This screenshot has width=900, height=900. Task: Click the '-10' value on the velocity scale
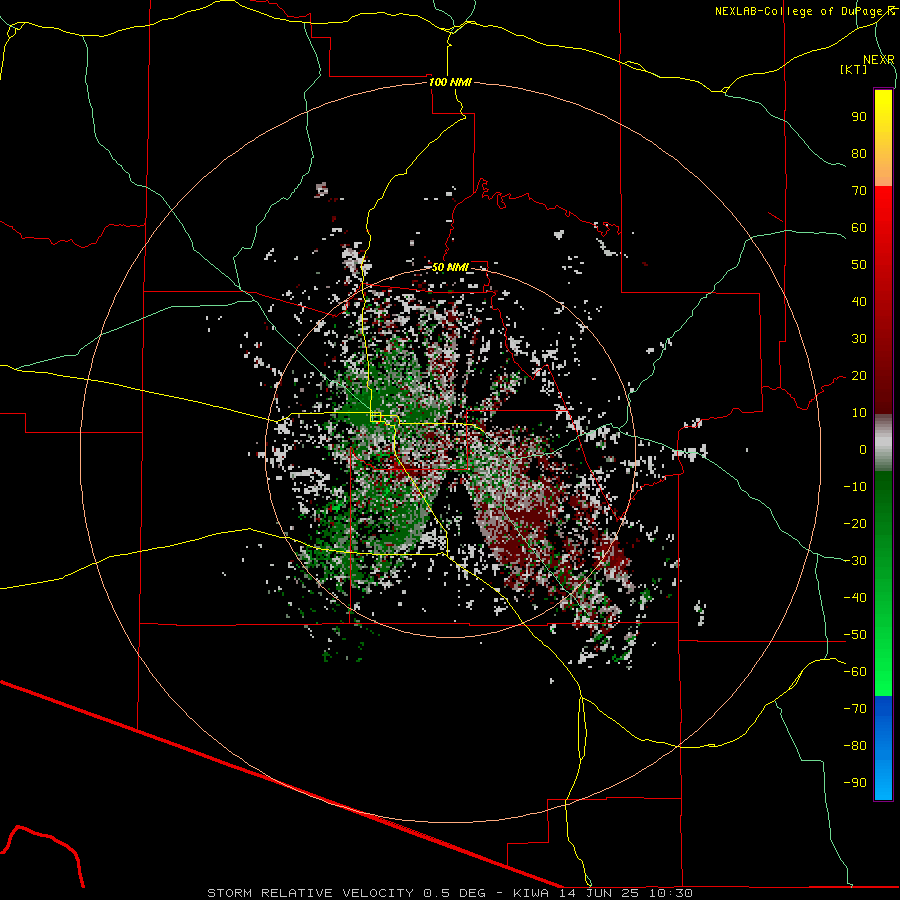855,487
